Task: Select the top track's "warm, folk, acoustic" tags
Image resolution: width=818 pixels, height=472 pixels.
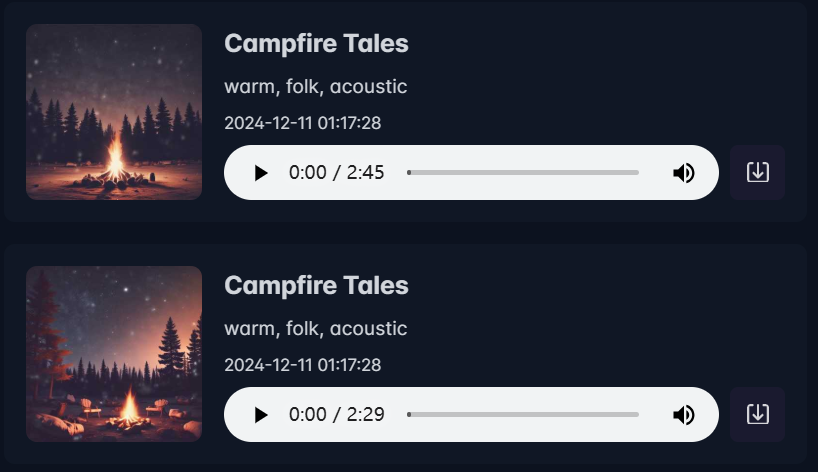Action: click(315, 86)
